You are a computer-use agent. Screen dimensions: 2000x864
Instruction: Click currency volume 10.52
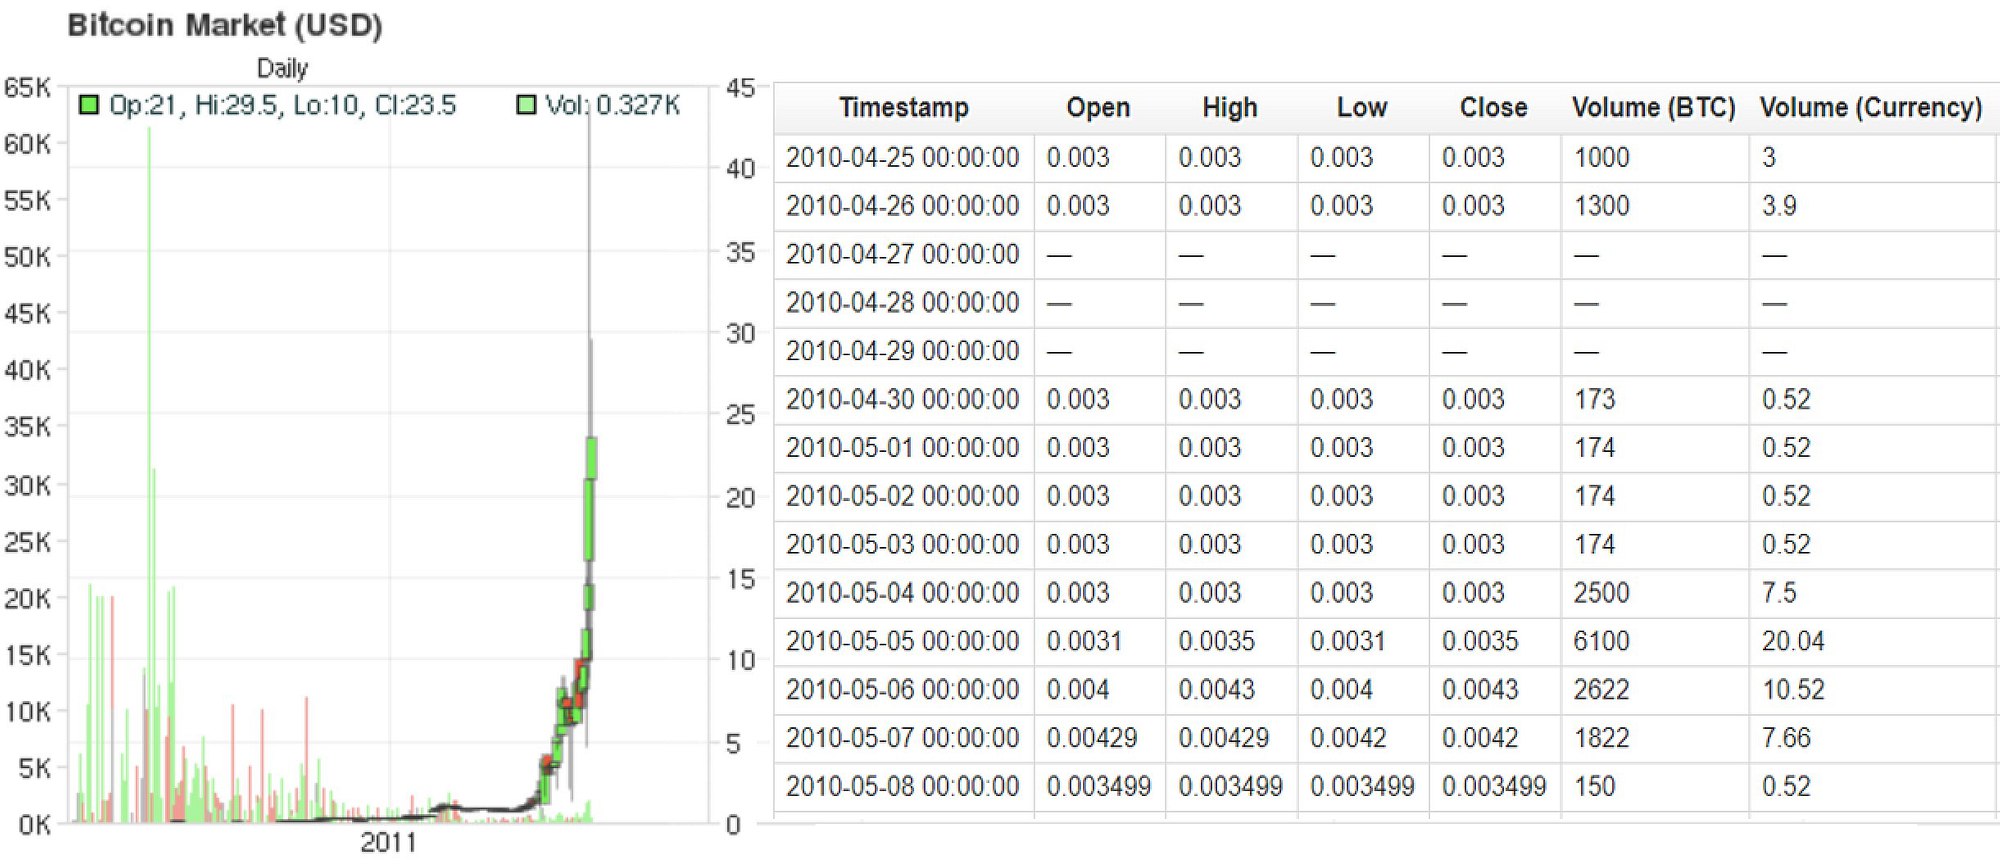[1793, 690]
